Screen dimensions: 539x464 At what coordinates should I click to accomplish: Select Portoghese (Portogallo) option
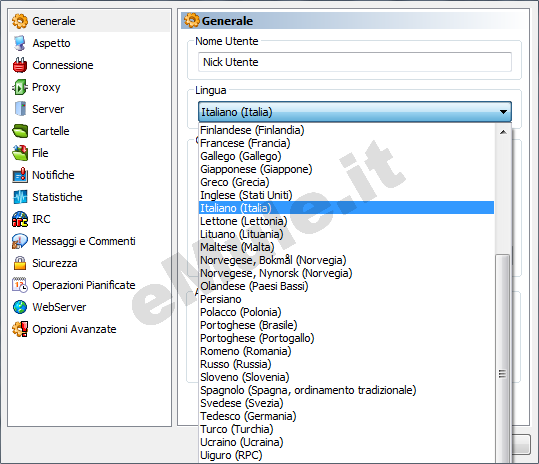pos(346,338)
